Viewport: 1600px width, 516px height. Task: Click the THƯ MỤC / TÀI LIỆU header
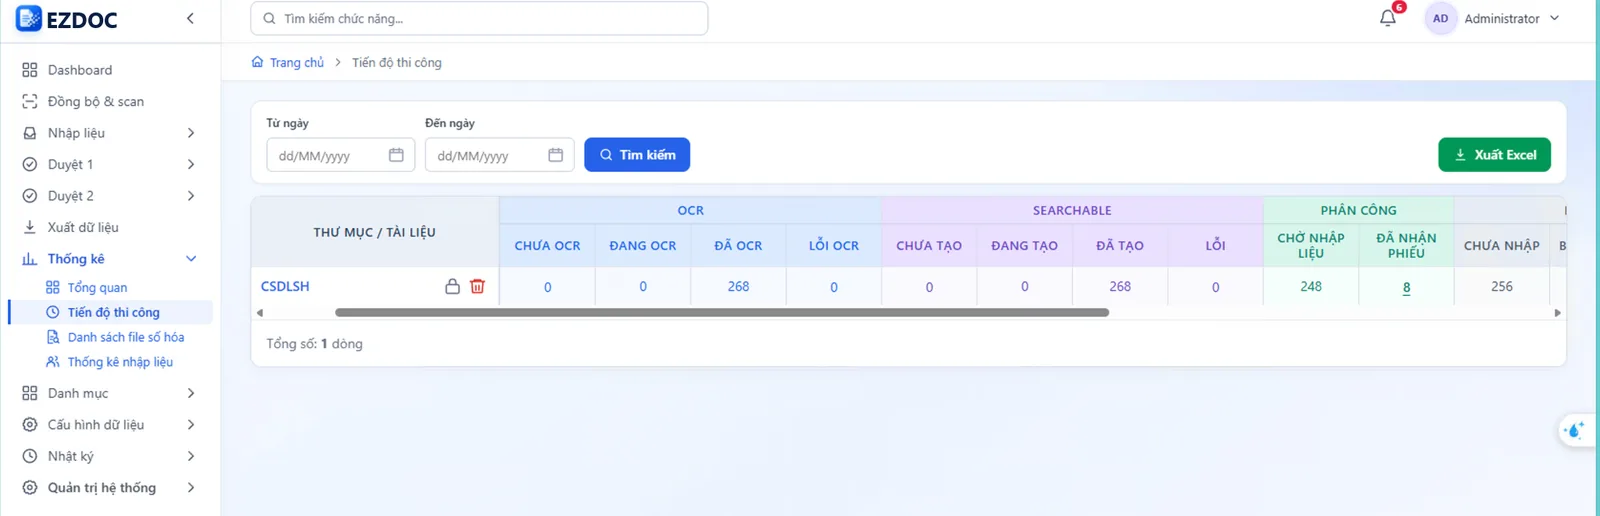pos(374,232)
